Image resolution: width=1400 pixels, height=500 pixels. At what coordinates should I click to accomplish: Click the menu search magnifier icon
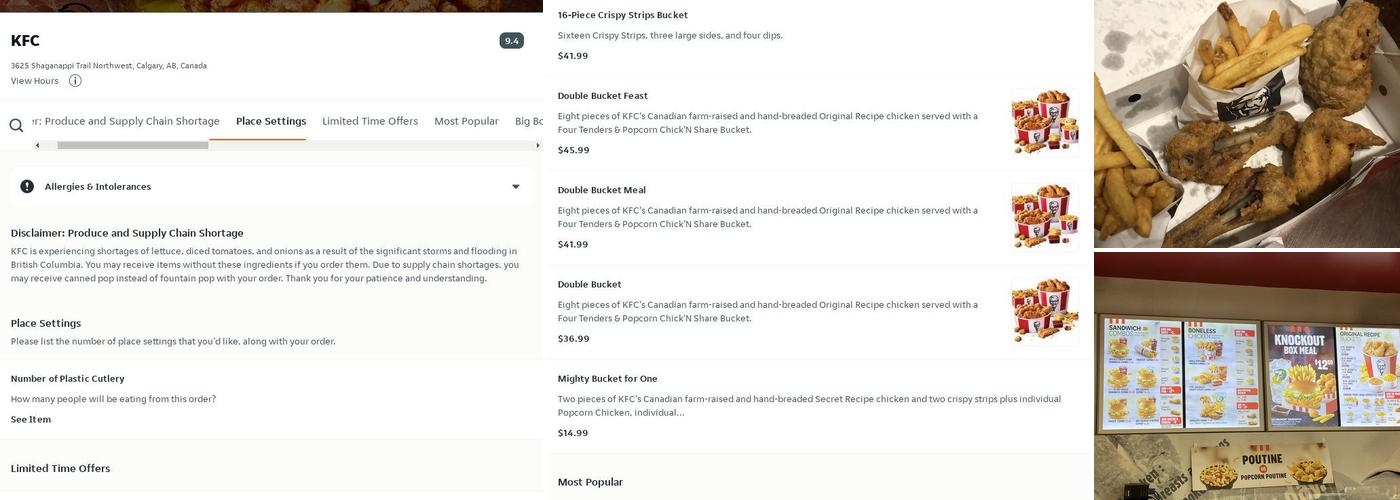point(16,125)
